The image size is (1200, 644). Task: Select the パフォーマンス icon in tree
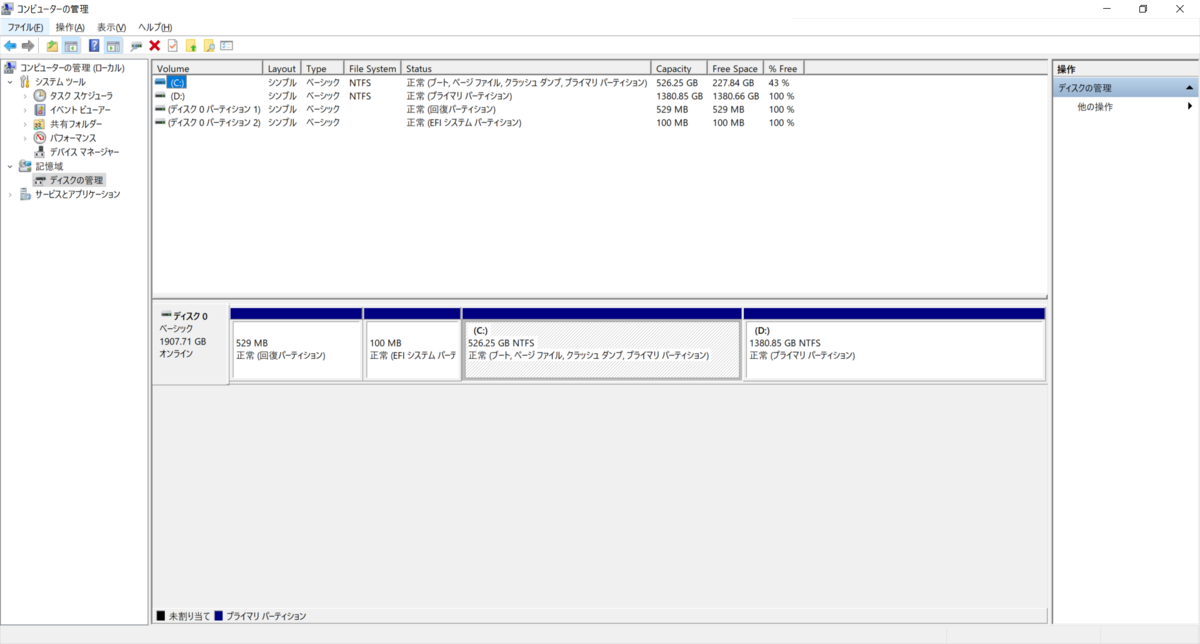pyautogui.click(x=40, y=138)
